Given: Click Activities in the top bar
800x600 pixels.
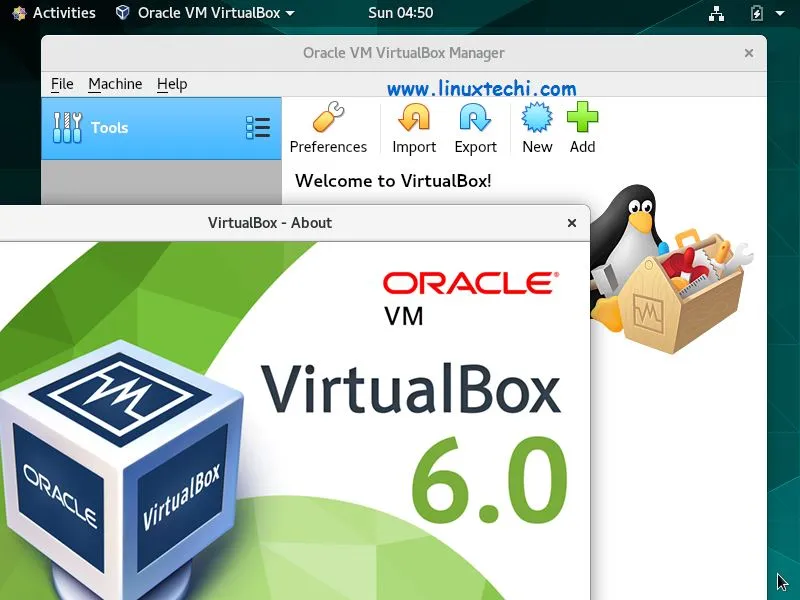Looking at the screenshot, I should 55,13.
